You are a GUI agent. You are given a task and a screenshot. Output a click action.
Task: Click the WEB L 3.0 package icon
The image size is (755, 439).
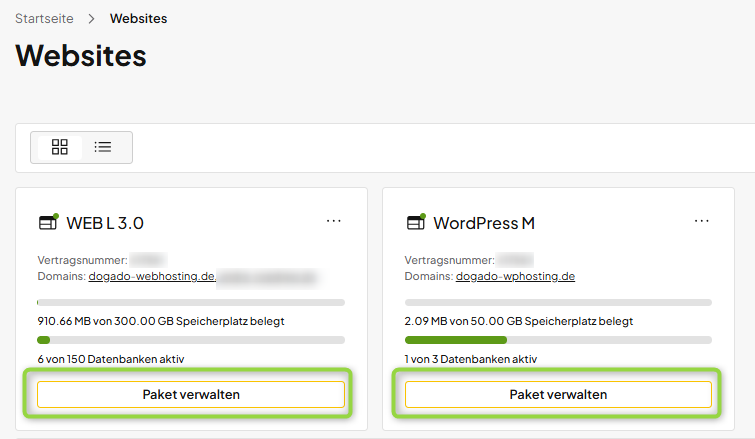(x=48, y=222)
